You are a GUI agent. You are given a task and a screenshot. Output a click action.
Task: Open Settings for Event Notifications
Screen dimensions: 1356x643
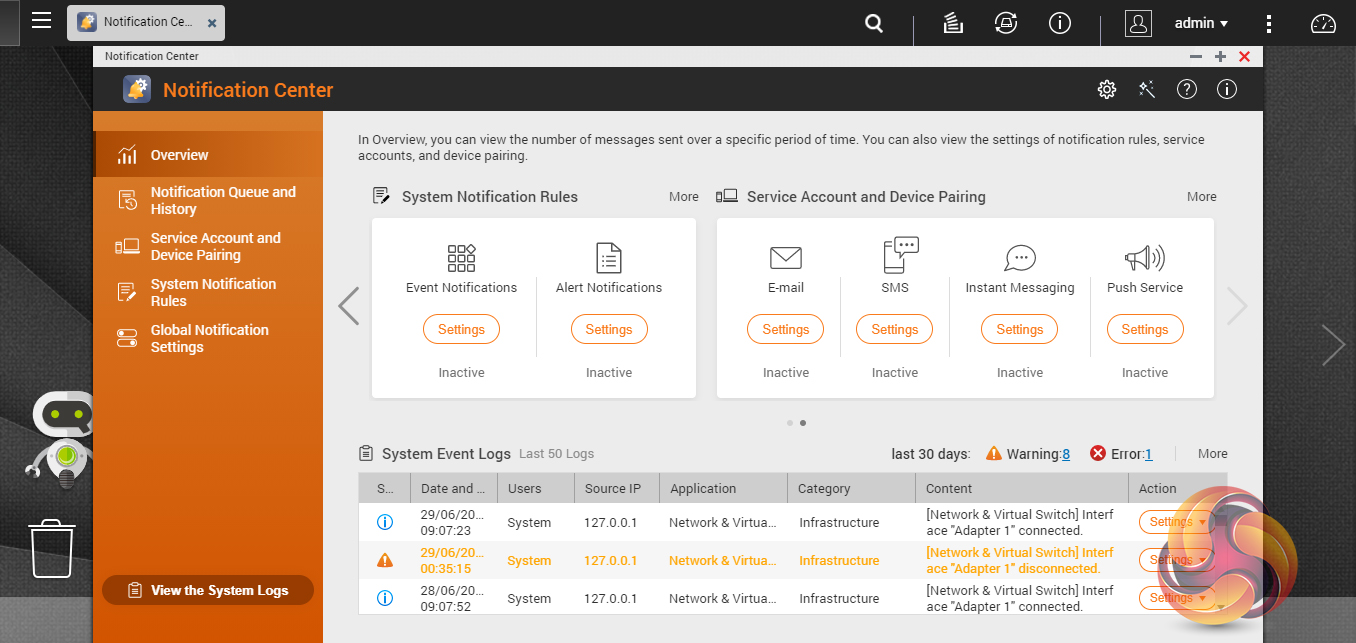point(461,329)
